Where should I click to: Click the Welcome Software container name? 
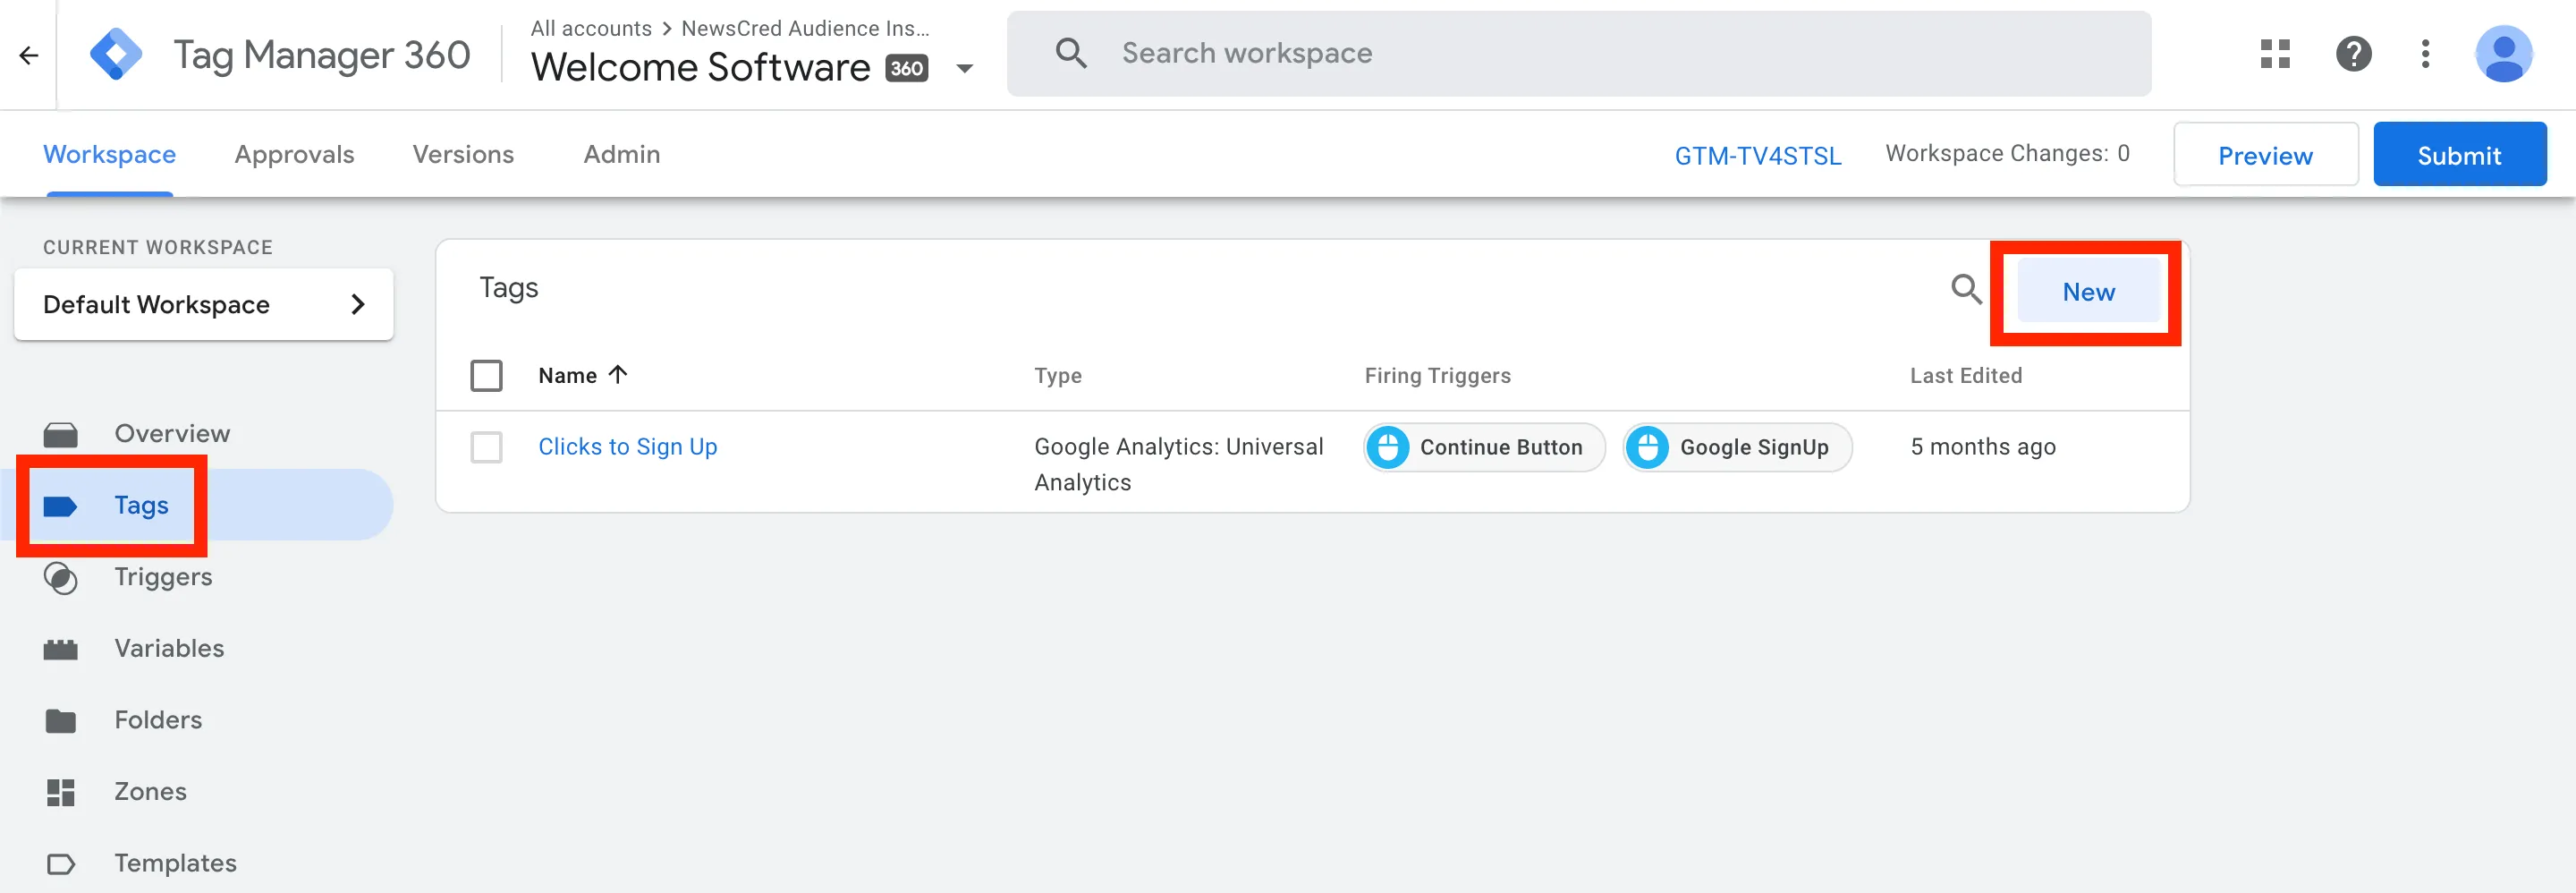(x=700, y=68)
